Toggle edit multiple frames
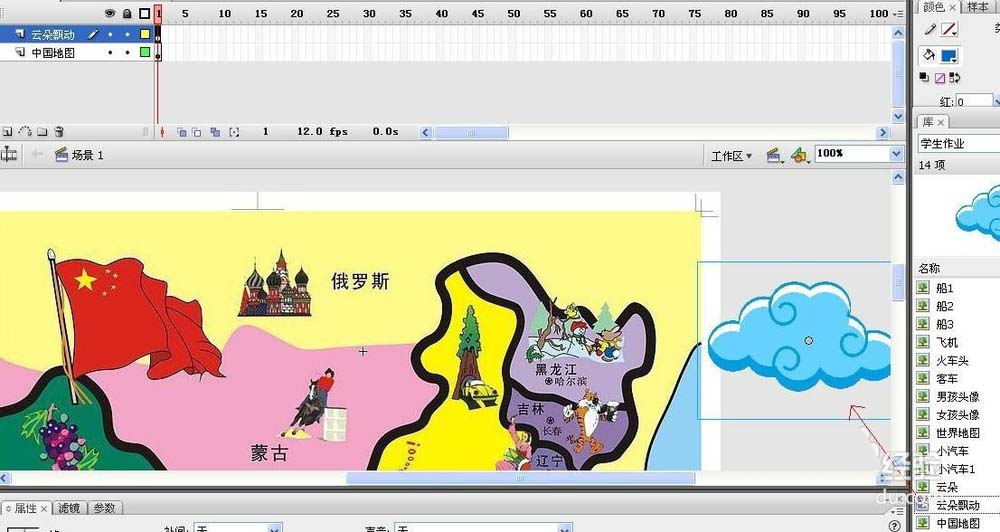Viewport: 1000px width, 532px height. (216, 132)
